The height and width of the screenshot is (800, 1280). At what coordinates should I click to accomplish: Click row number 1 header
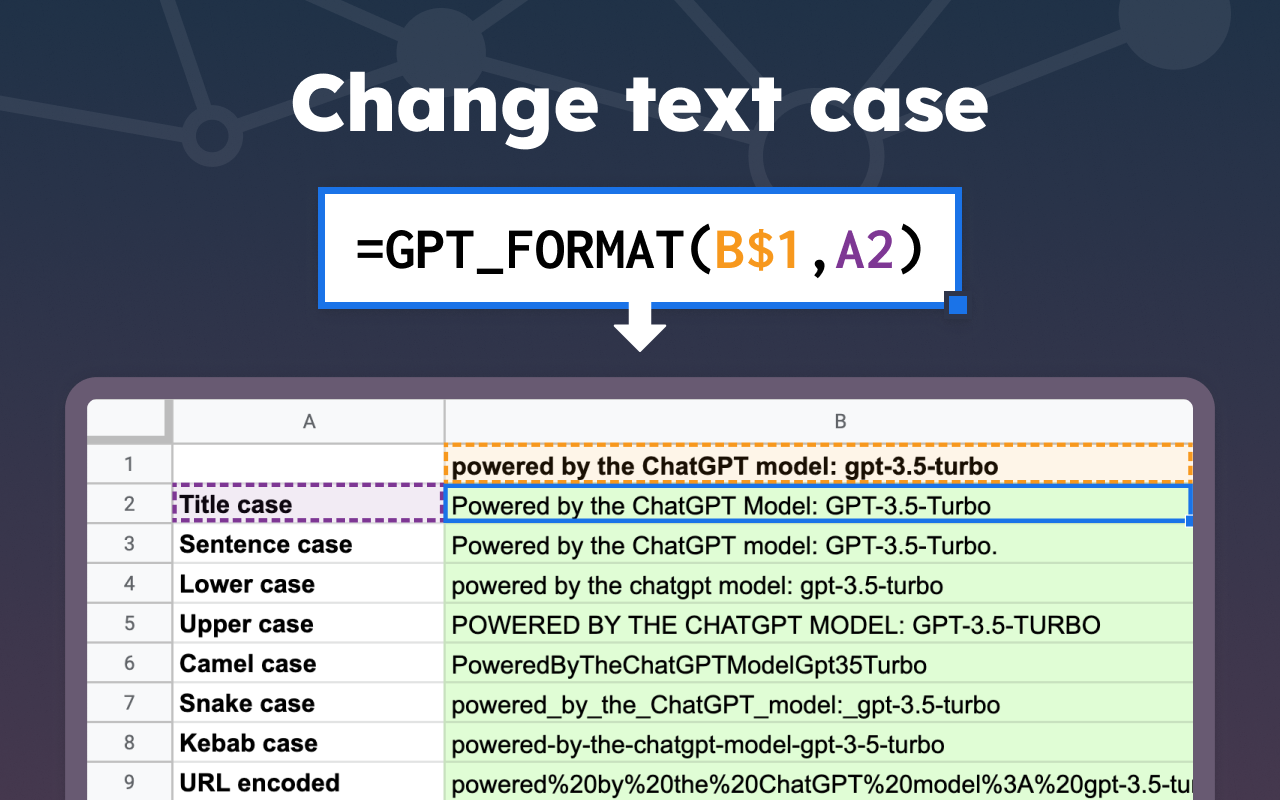click(127, 465)
